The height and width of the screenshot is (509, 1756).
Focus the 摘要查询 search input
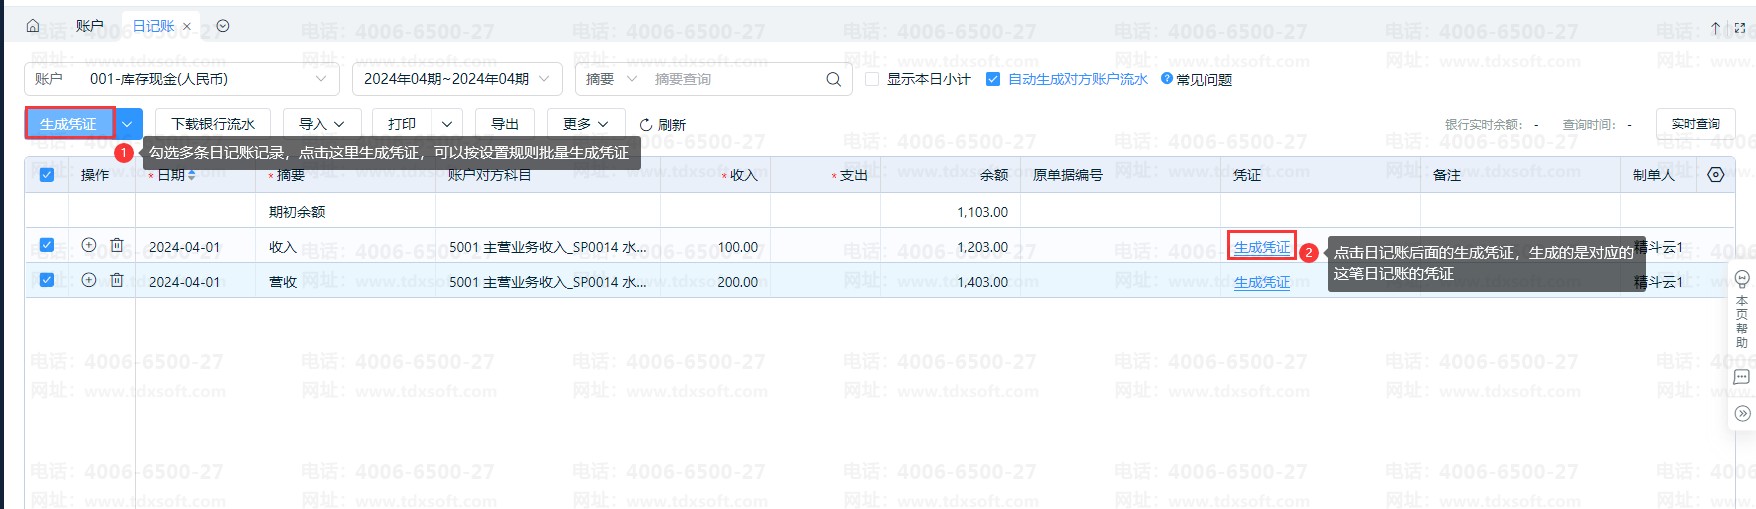click(735, 79)
